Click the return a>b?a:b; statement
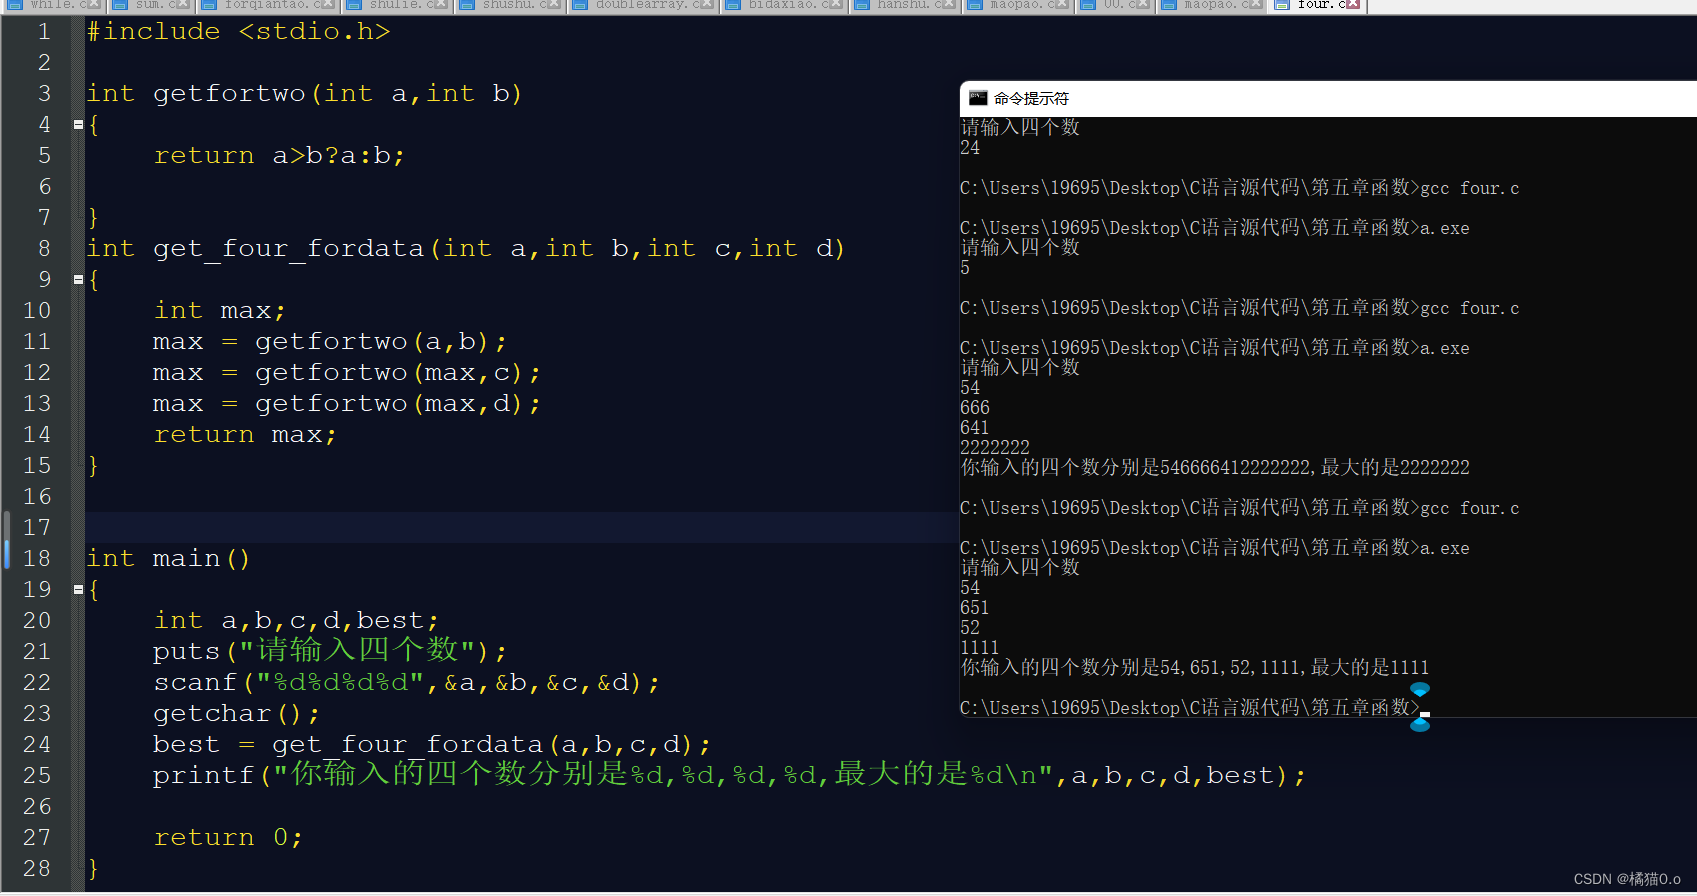The height and width of the screenshot is (896, 1697). point(279,156)
